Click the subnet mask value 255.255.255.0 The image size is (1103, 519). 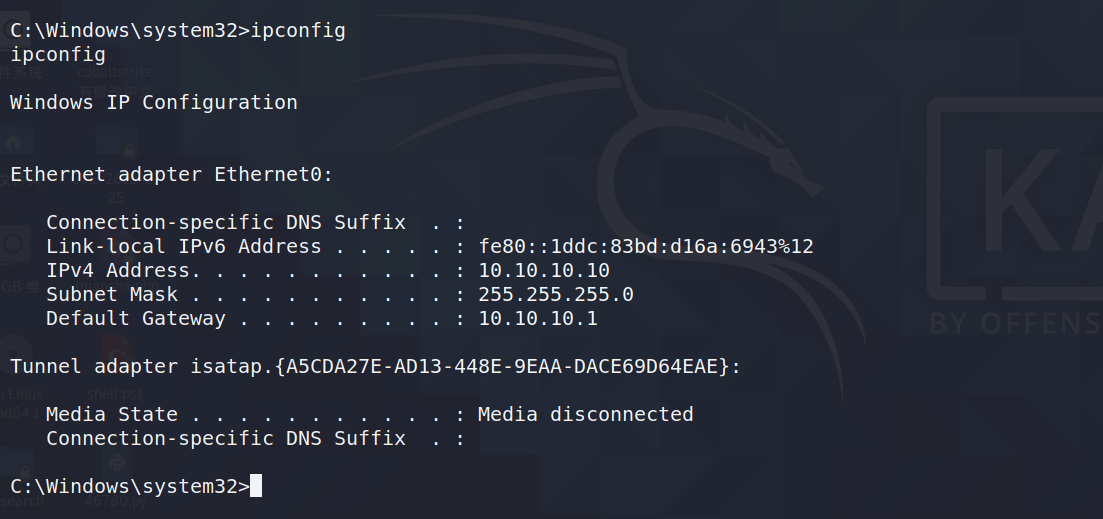coord(556,295)
